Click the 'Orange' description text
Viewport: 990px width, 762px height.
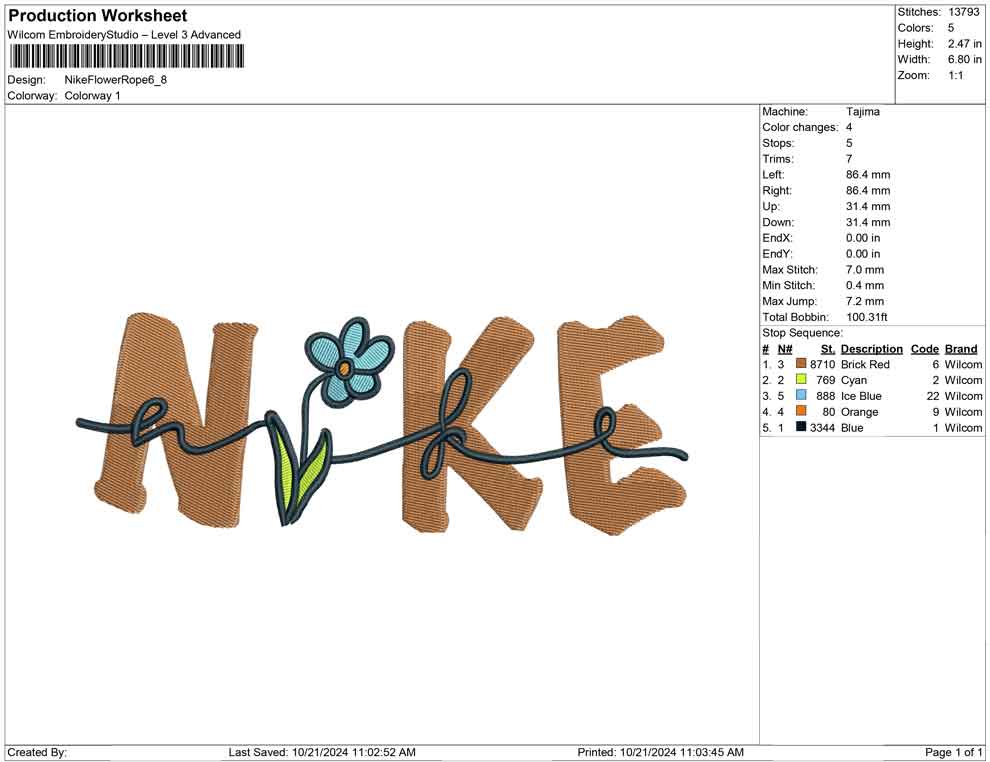click(x=859, y=412)
